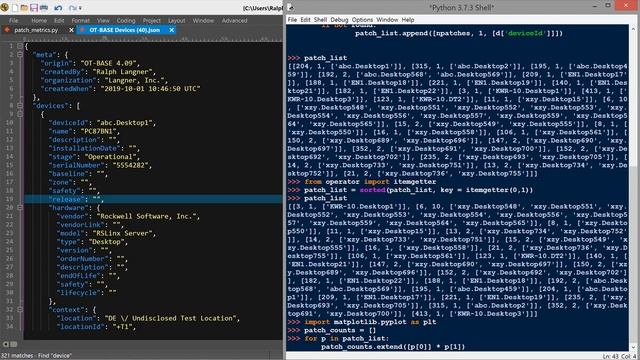Screen dimensions: 640x360
Task: Open the Project tab
Action: point(151,20)
